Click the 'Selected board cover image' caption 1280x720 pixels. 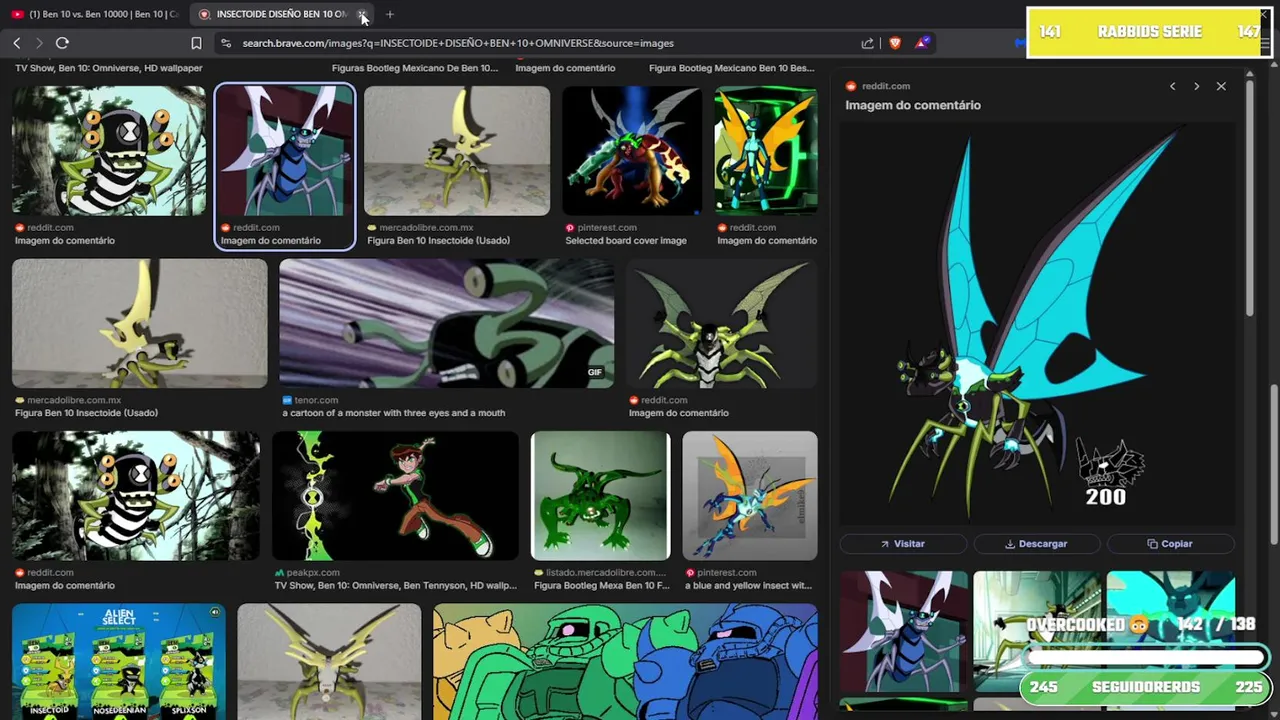click(x=626, y=240)
